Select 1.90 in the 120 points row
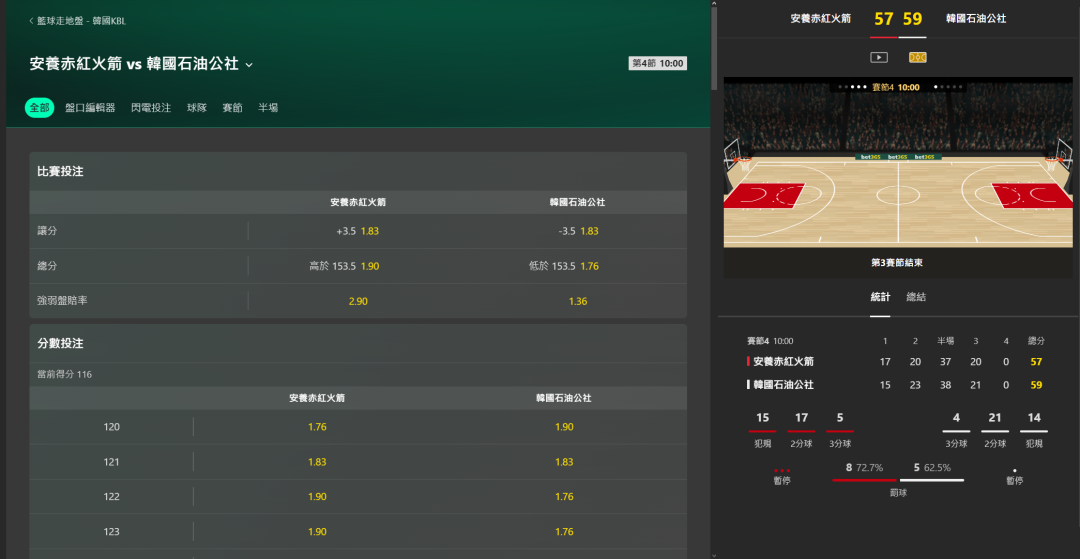Image resolution: width=1080 pixels, height=559 pixels. [x=564, y=427]
